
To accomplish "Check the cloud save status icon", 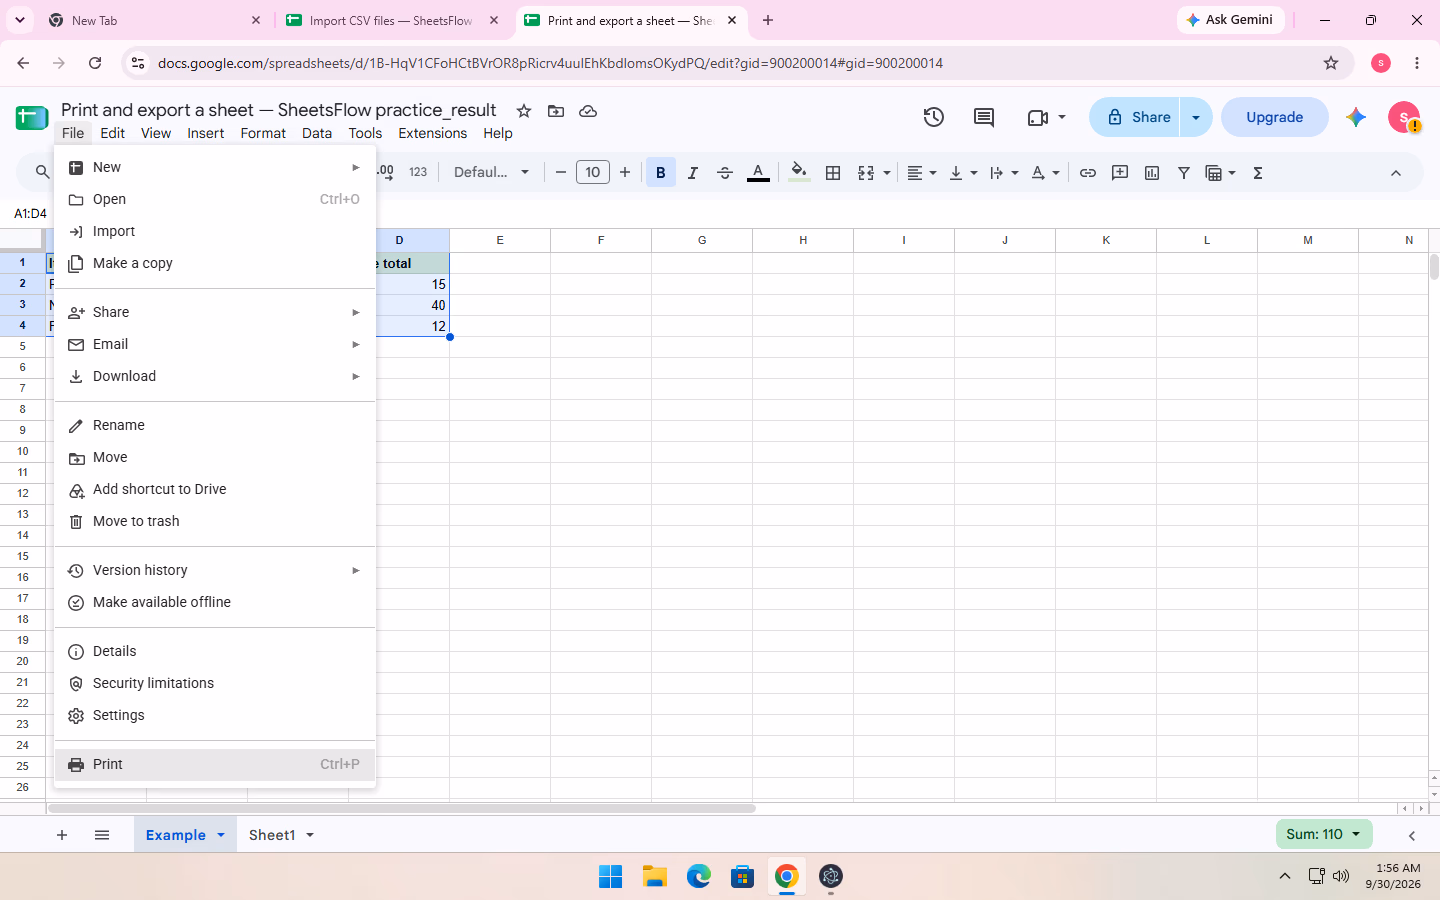I will [588, 111].
